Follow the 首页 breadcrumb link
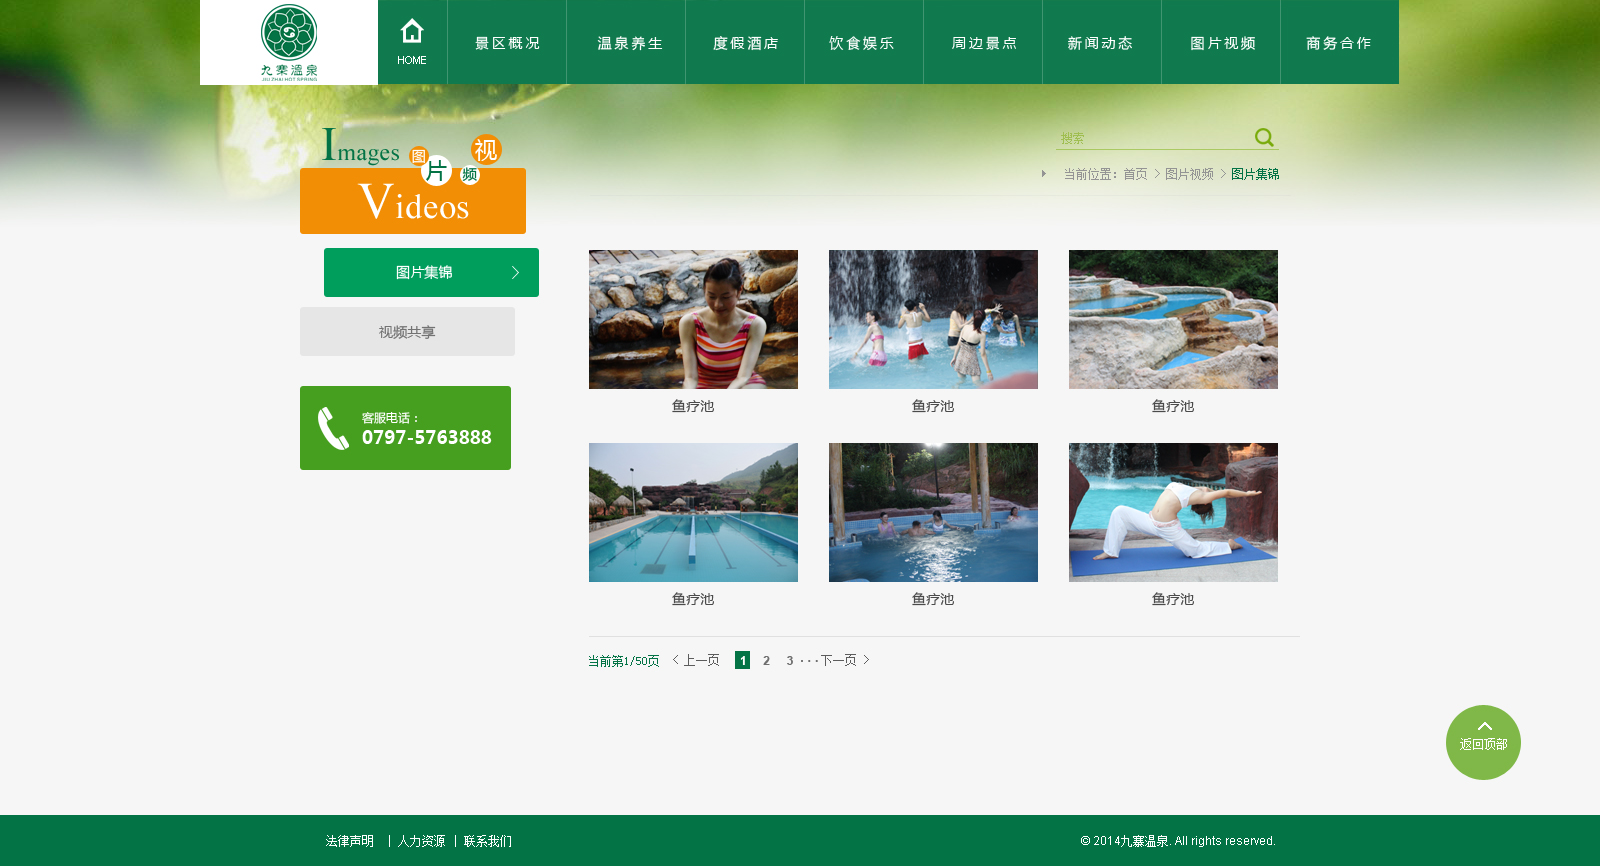This screenshot has height=866, width=1600. [1135, 174]
